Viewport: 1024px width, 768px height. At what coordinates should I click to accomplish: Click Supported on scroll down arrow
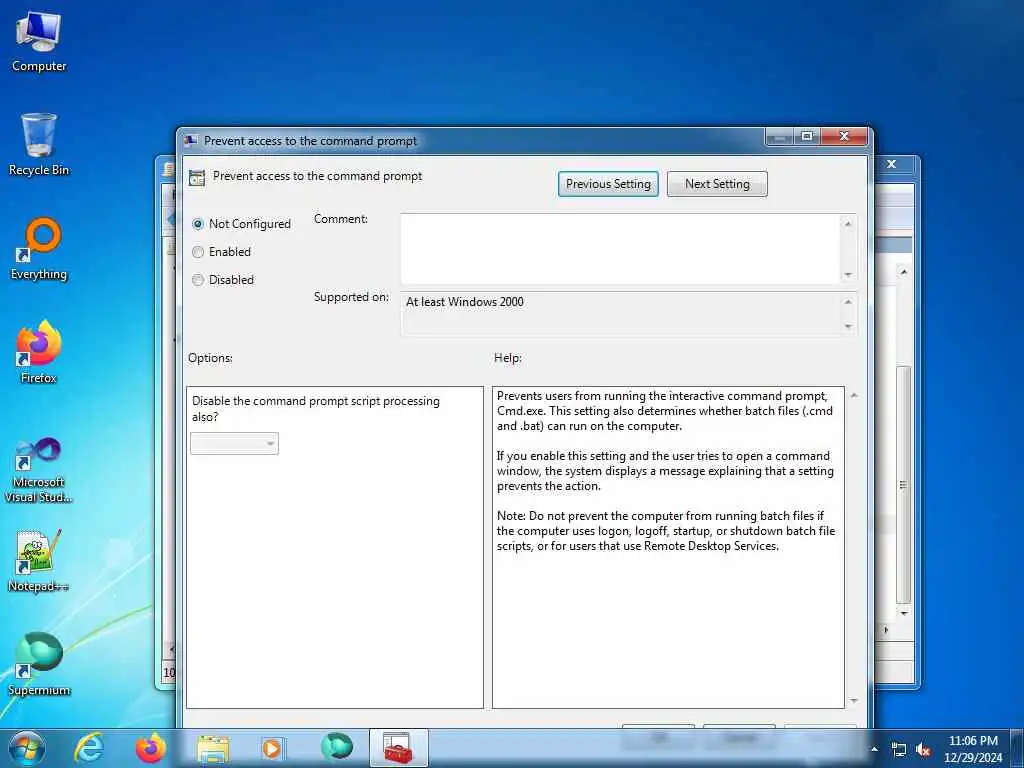click(x=848, y=326)
